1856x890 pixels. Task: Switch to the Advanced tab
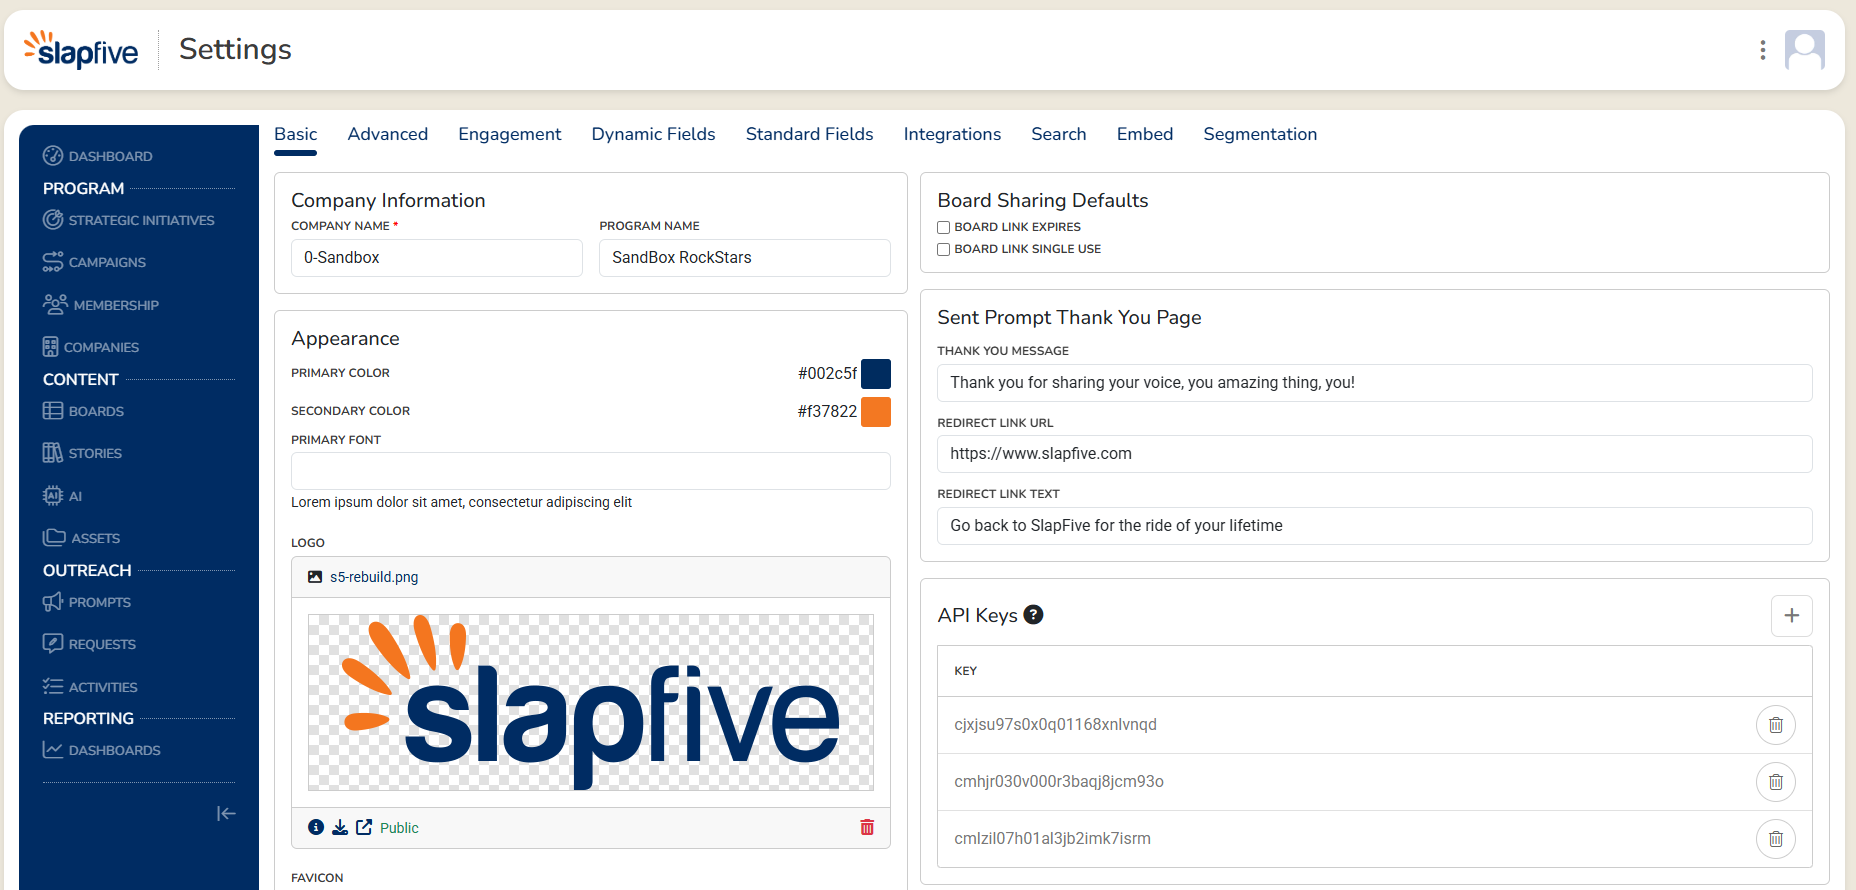[388, 134]
